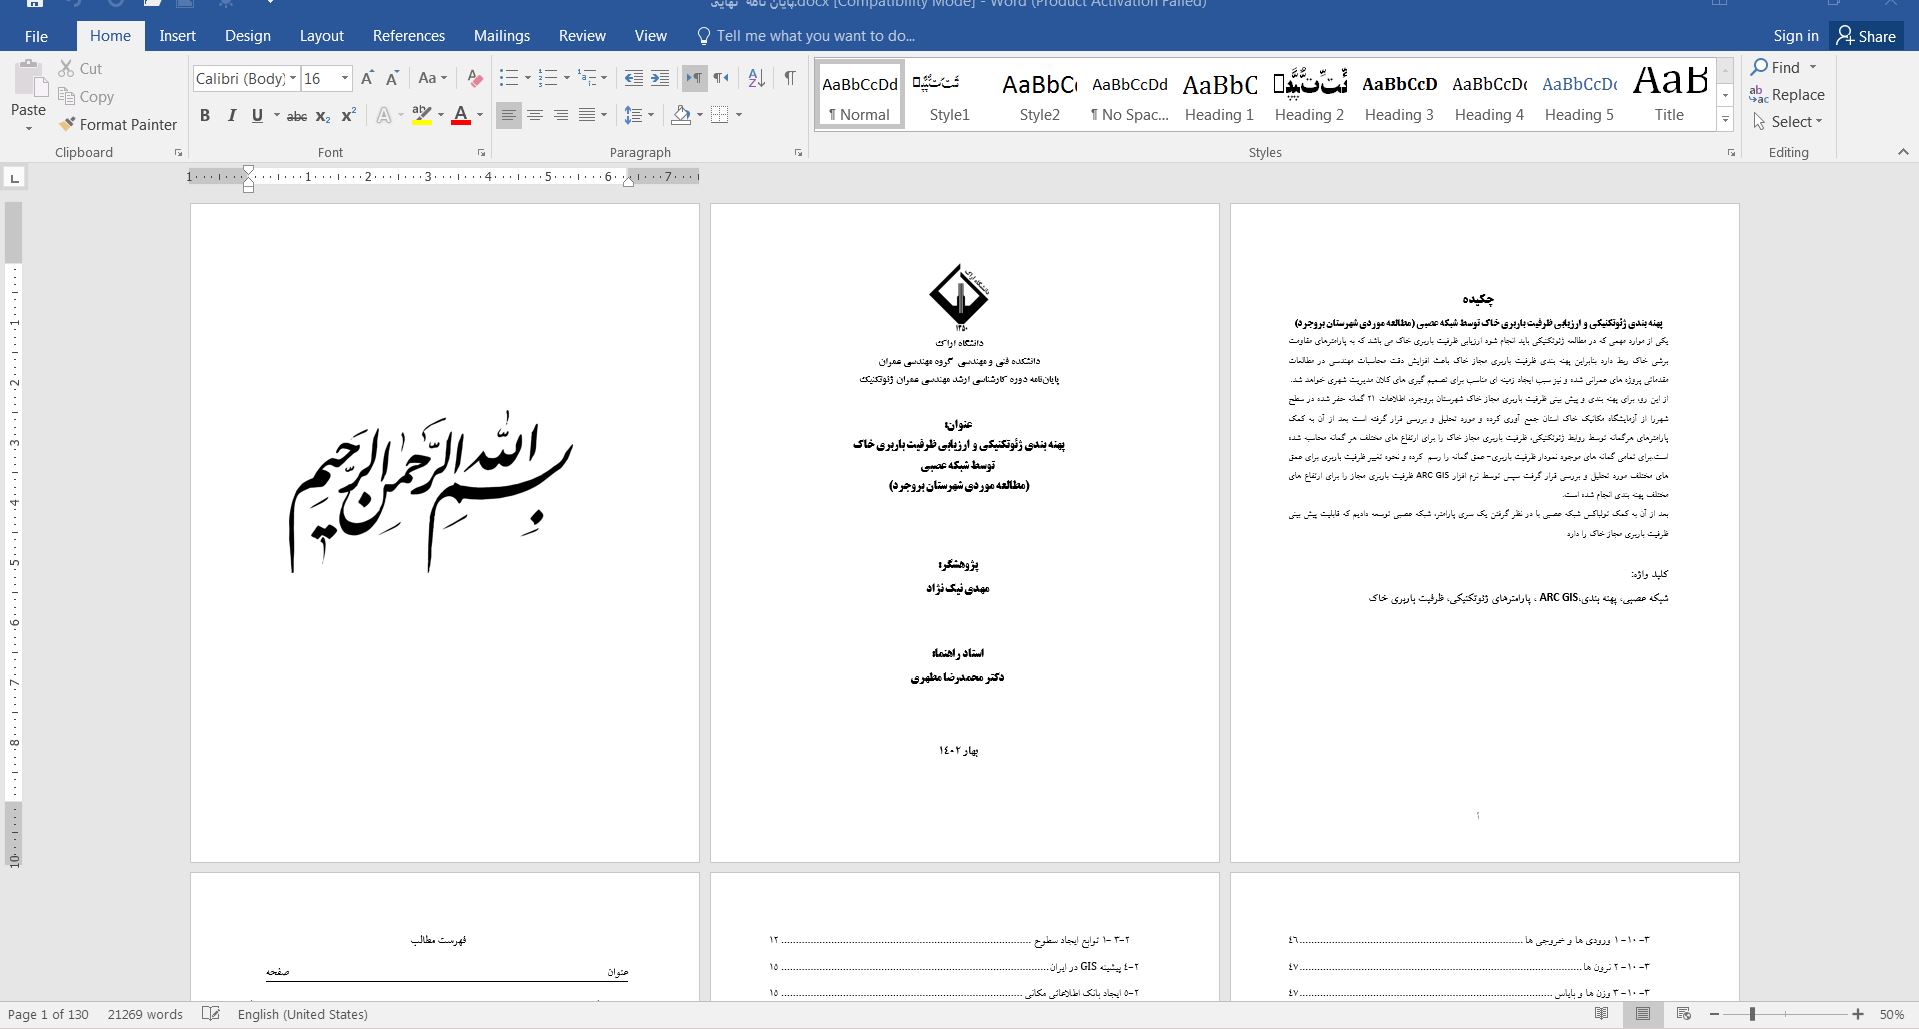1919x1029 pixels.
Task: Click the Format Painter brush icon
Action: coord(67,125)
